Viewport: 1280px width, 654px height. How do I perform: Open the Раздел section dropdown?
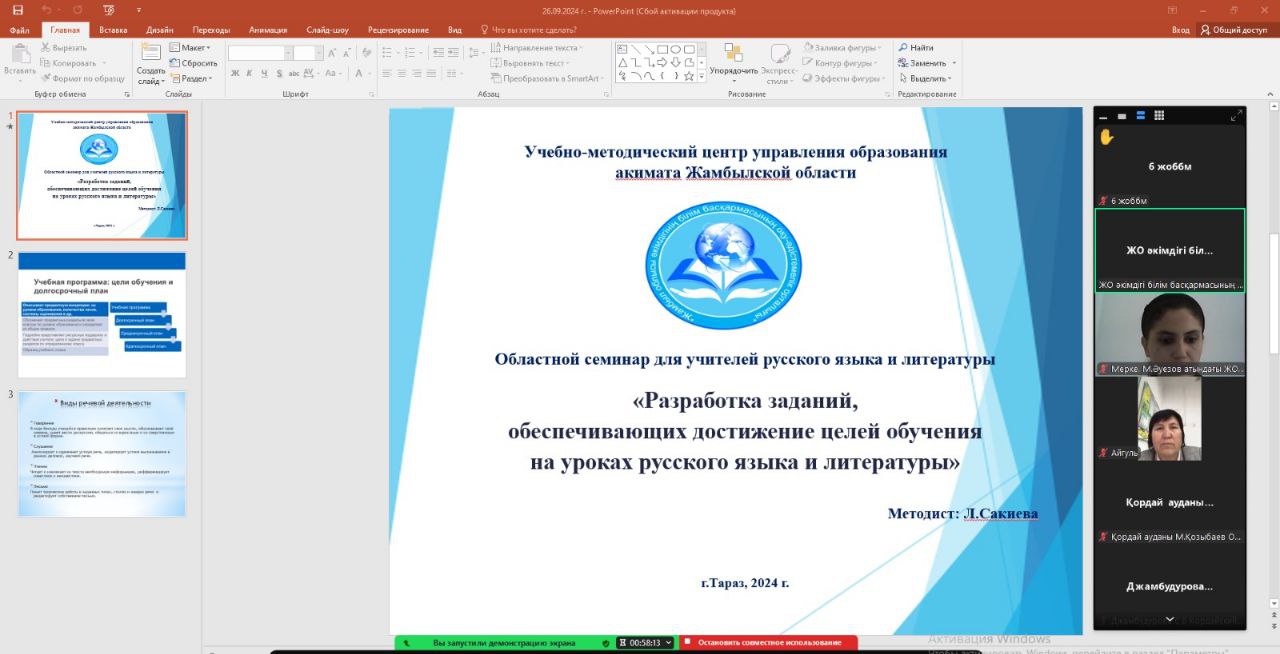[192, 78]
